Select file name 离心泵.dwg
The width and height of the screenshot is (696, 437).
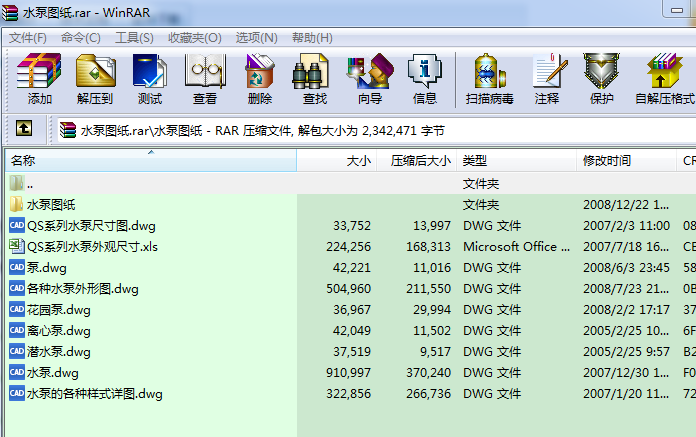click(59, 331)
